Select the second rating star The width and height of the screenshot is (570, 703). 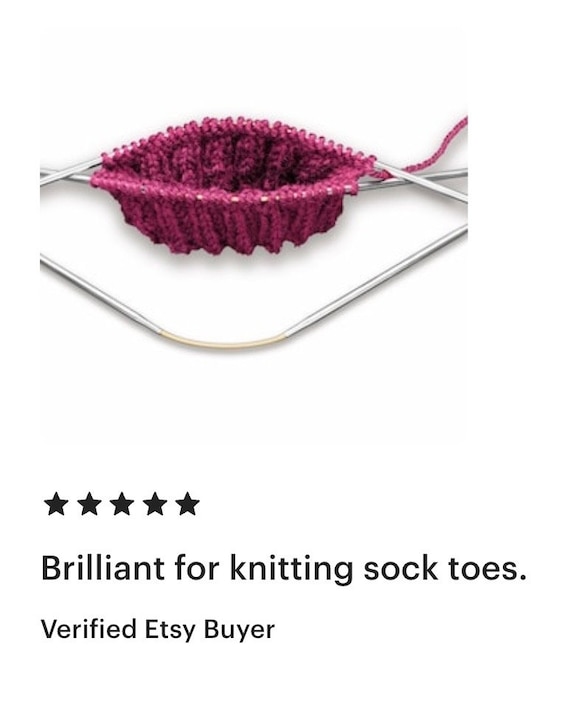[89, 504]
